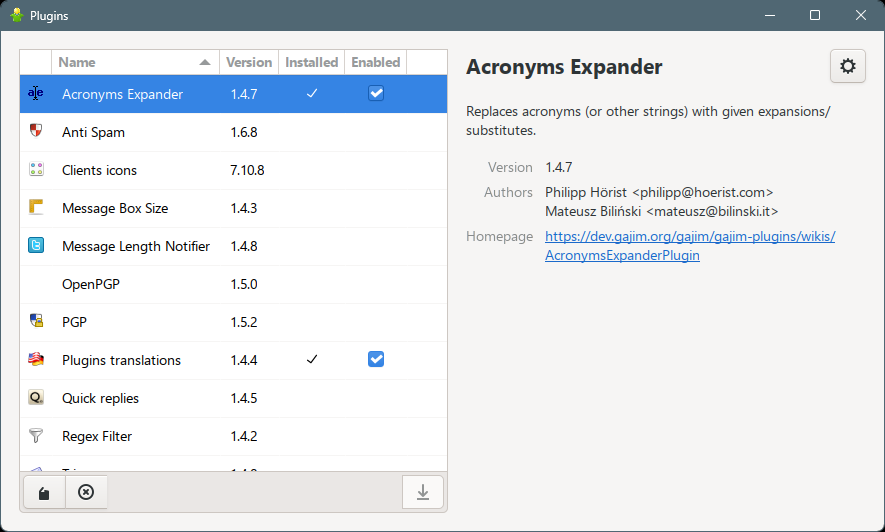The image size is (885, 532).
Task: Click the Clients icons plugin icon
Action: point(36,170)
